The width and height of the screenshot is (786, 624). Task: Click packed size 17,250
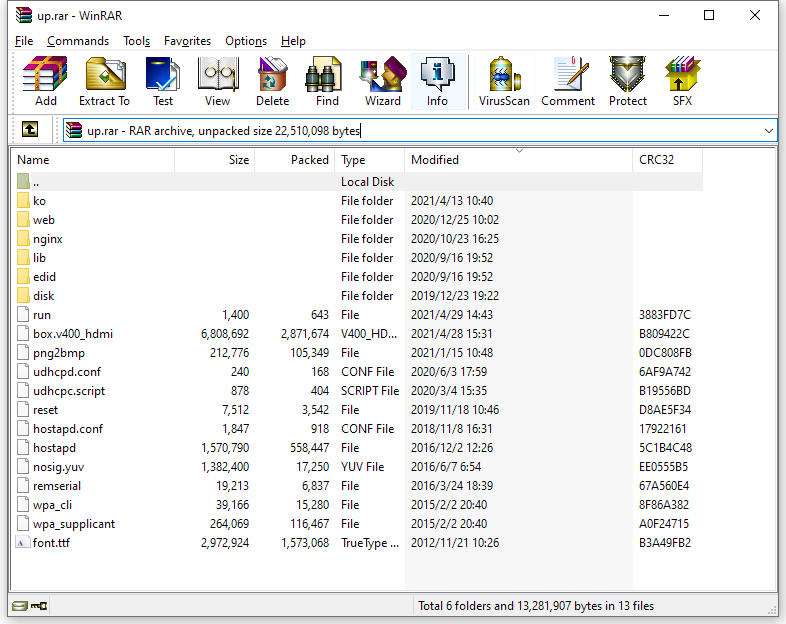click(312, 467)
